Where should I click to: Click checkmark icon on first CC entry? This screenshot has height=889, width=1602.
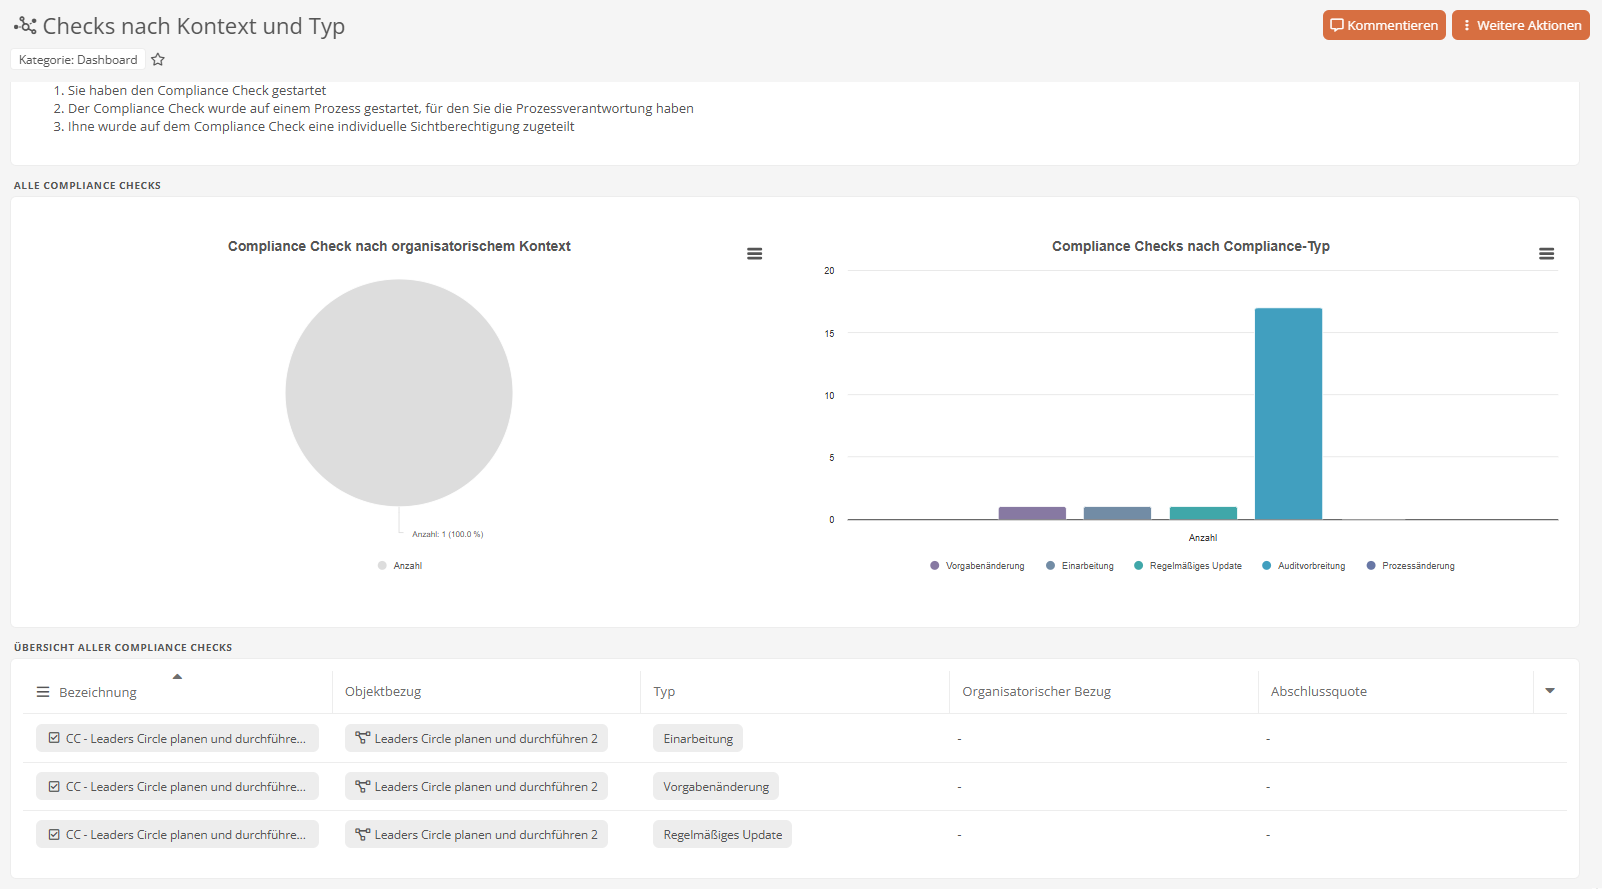(x=54, y=739)
